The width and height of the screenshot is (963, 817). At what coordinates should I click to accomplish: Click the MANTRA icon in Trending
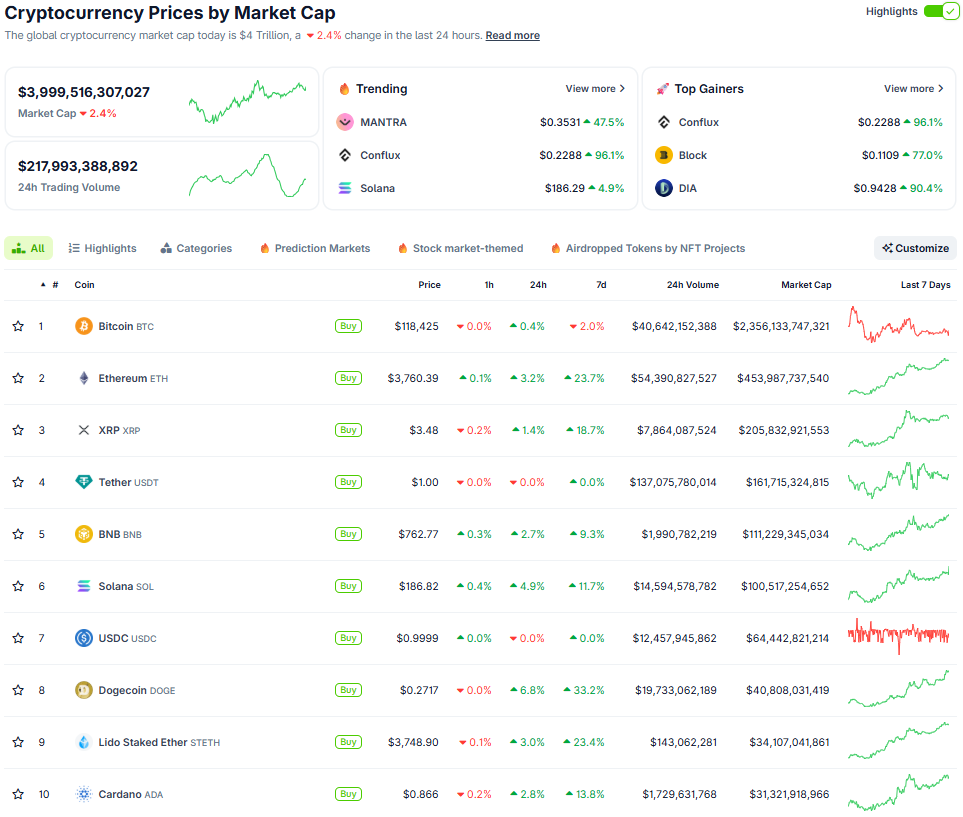[x=345, y=122]
